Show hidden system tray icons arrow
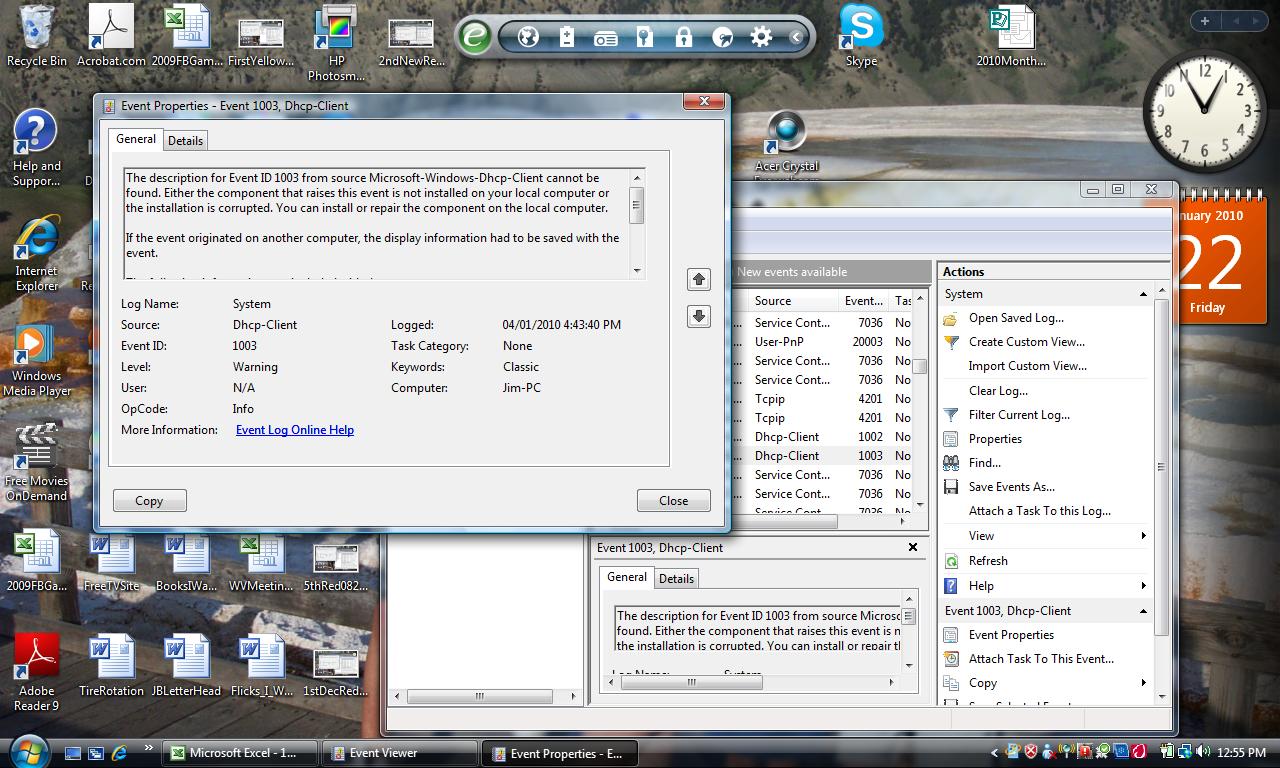The height and width of the screenshot is (768, 1280). tap(994, 752)
